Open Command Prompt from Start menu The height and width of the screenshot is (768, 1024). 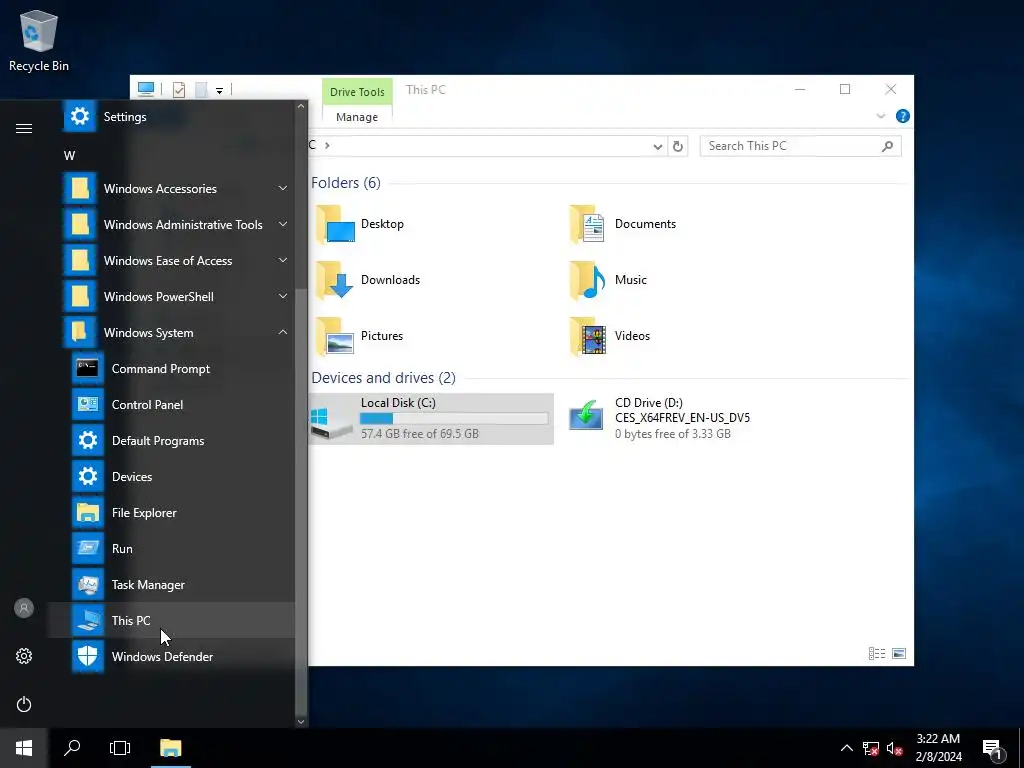pos(171,368)
